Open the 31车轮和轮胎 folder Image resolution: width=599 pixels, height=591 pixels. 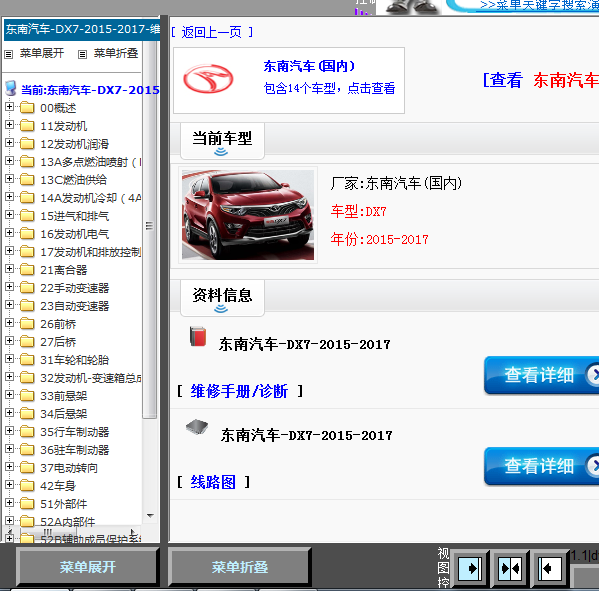point(74,360)
